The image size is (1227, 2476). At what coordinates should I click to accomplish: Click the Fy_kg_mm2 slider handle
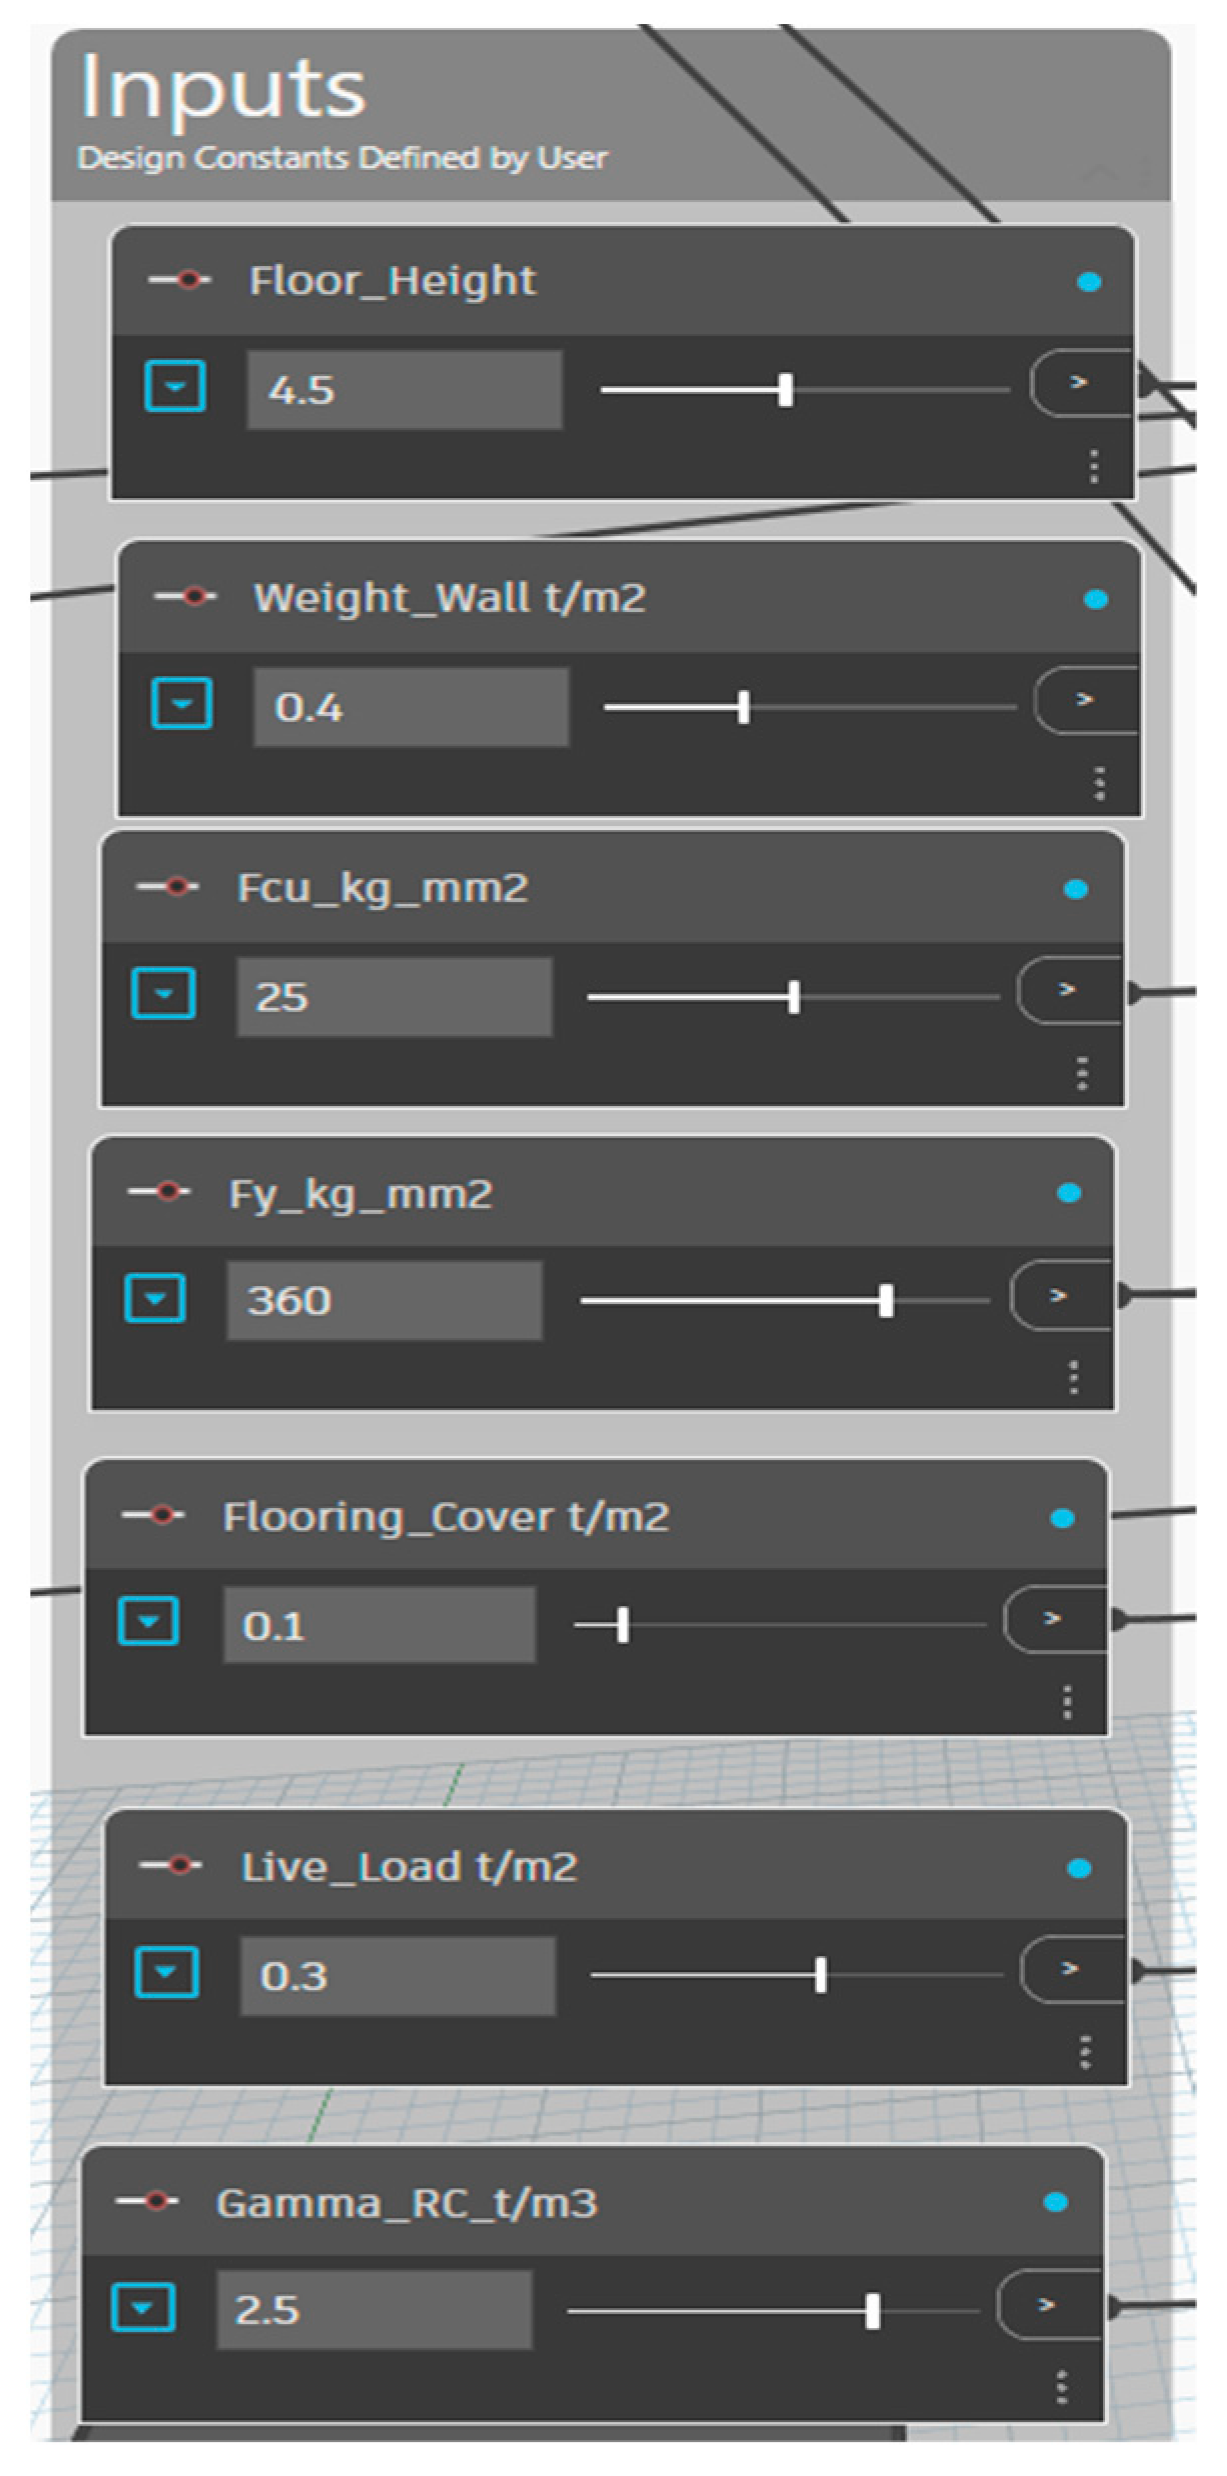(x=885, y=1300)
